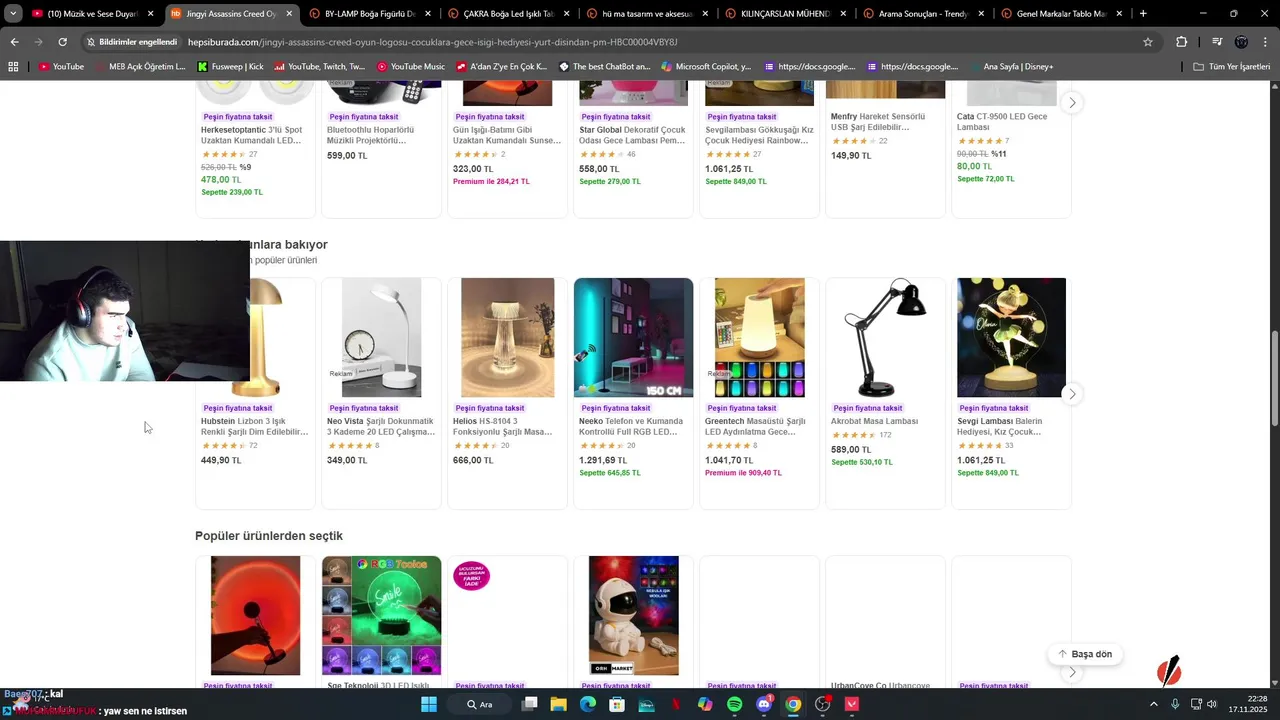The height and width of the screenshot is (720, 1280).
Task: Open Spotify from taskbar
Action: pos(735,704)
